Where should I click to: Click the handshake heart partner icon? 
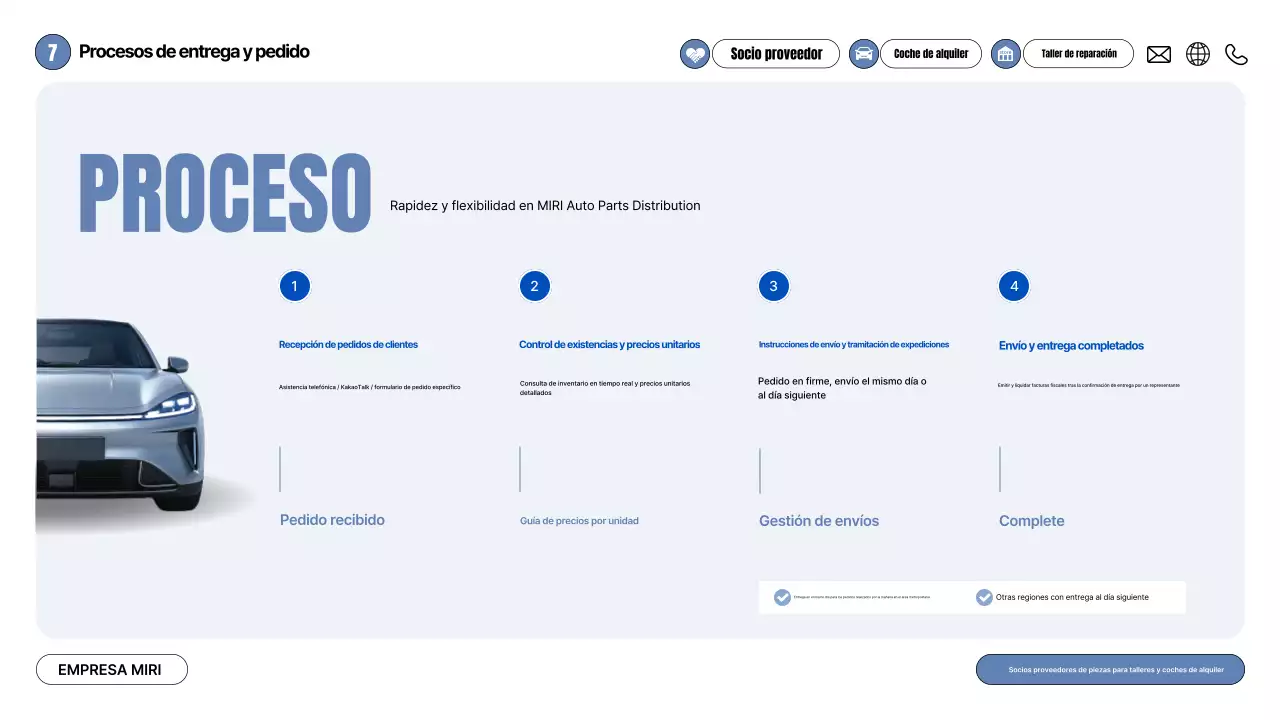coord(695,54)
